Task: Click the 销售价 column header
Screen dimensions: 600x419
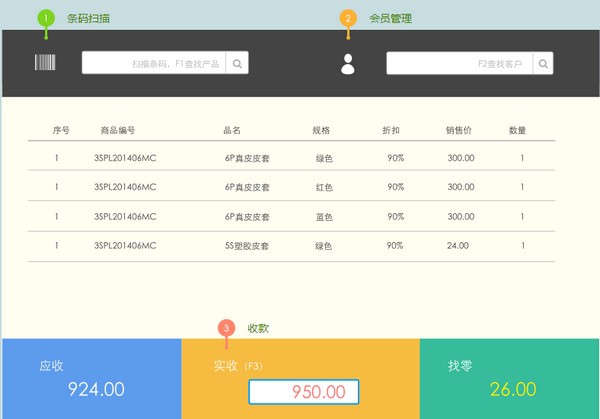Action: click(459, 130)
